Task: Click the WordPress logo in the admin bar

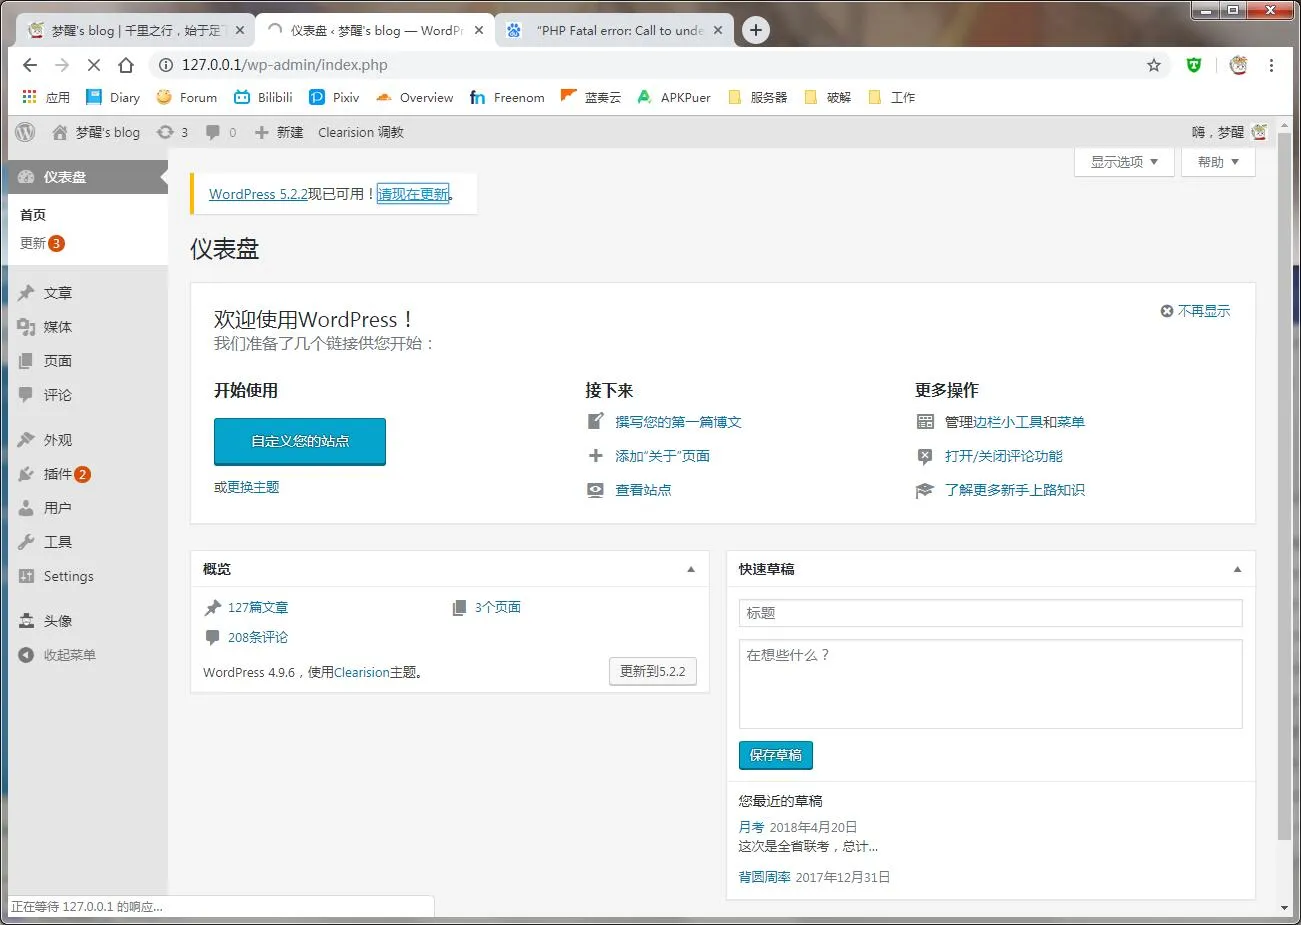Action: [x=24, y=131]
